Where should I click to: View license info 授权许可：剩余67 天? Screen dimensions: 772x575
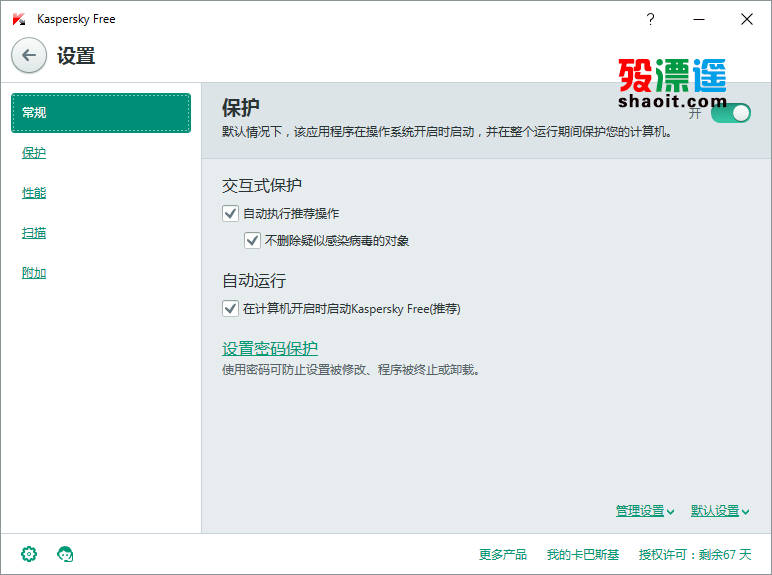pyautogui.click(x=695, y=555)
